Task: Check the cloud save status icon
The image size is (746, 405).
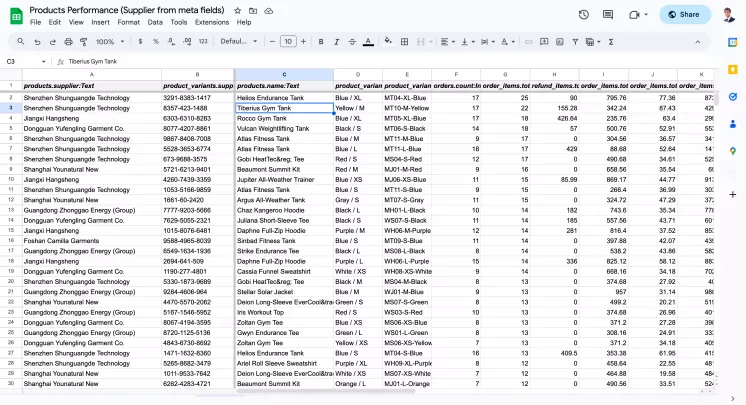Action: (x=269, y=10)
